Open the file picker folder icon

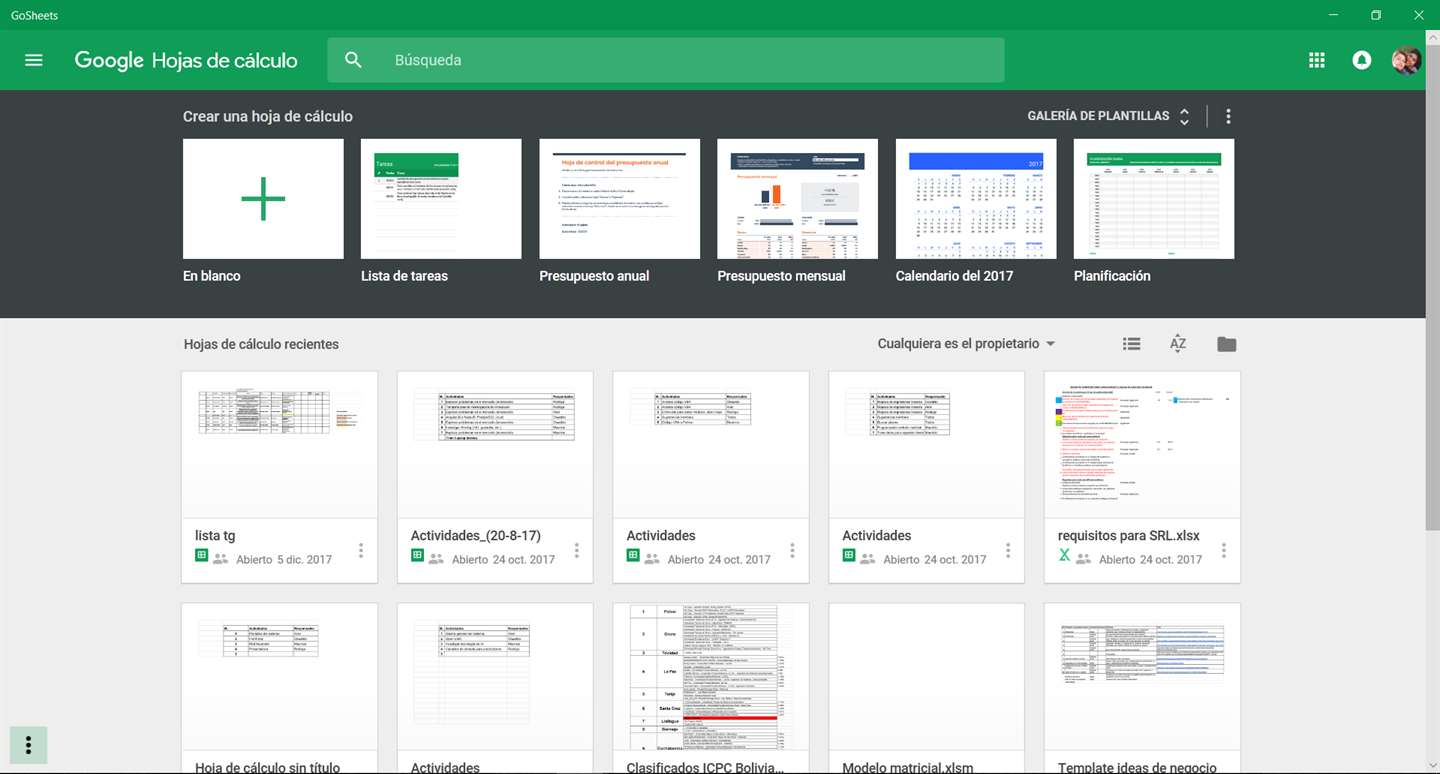tap(1227, 344)
